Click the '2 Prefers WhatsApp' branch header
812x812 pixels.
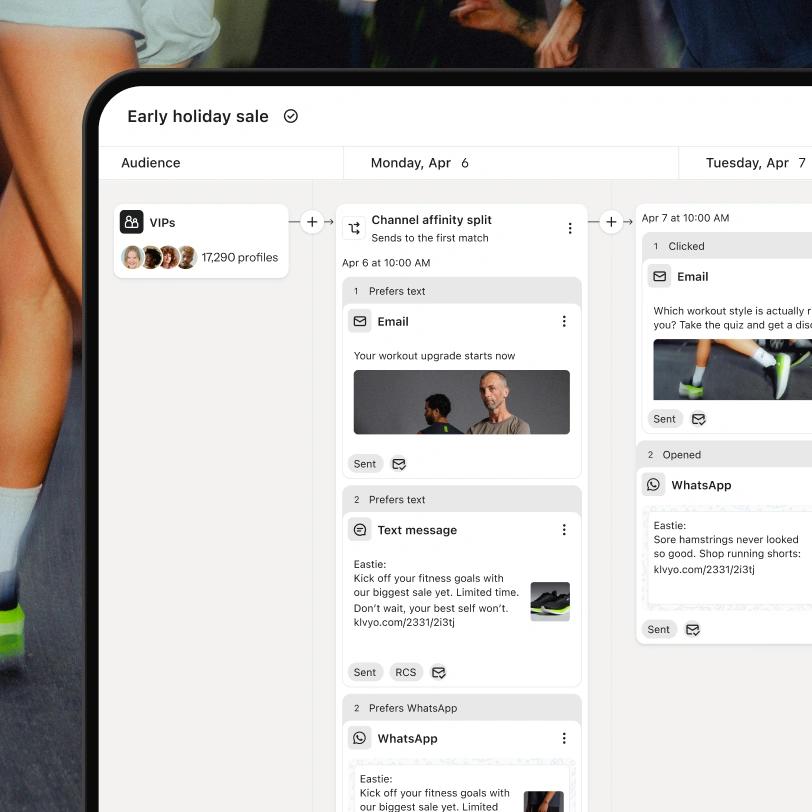[462, 708]
